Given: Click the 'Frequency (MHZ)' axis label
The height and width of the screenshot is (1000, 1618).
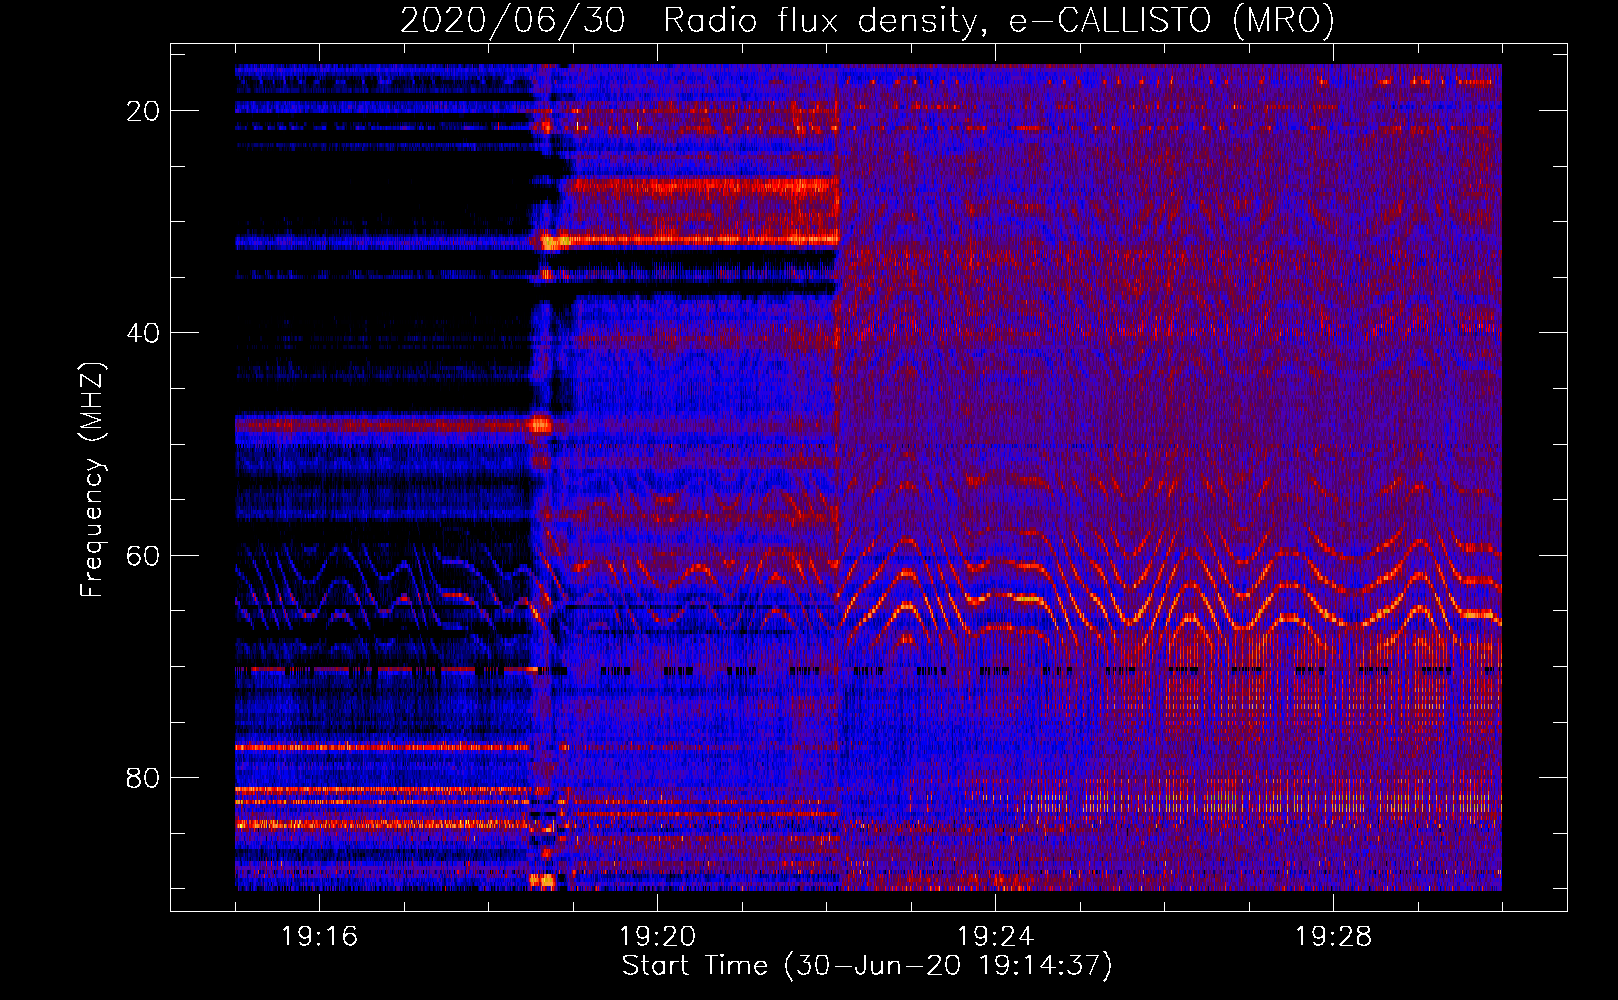Looking at the screenshot, I should (91, 480).
